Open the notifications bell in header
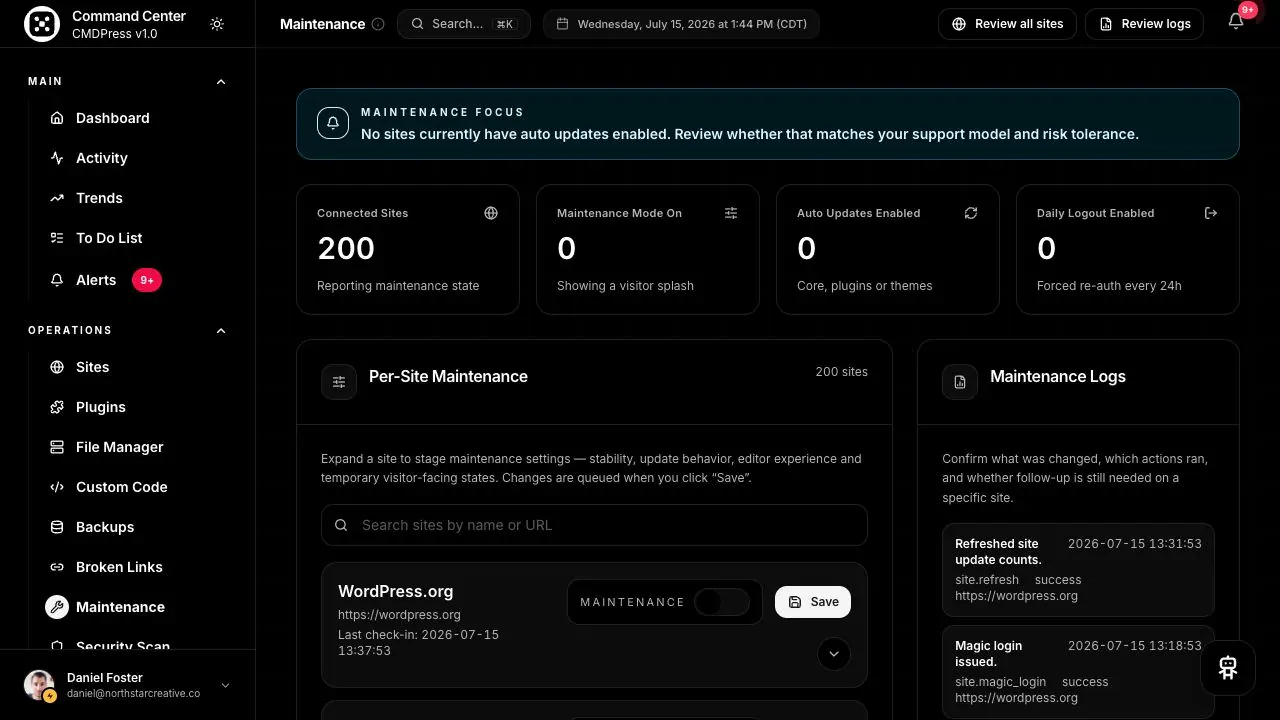Image resolution: width=1280 pixels, height=720 pixels. point(1236,22)
